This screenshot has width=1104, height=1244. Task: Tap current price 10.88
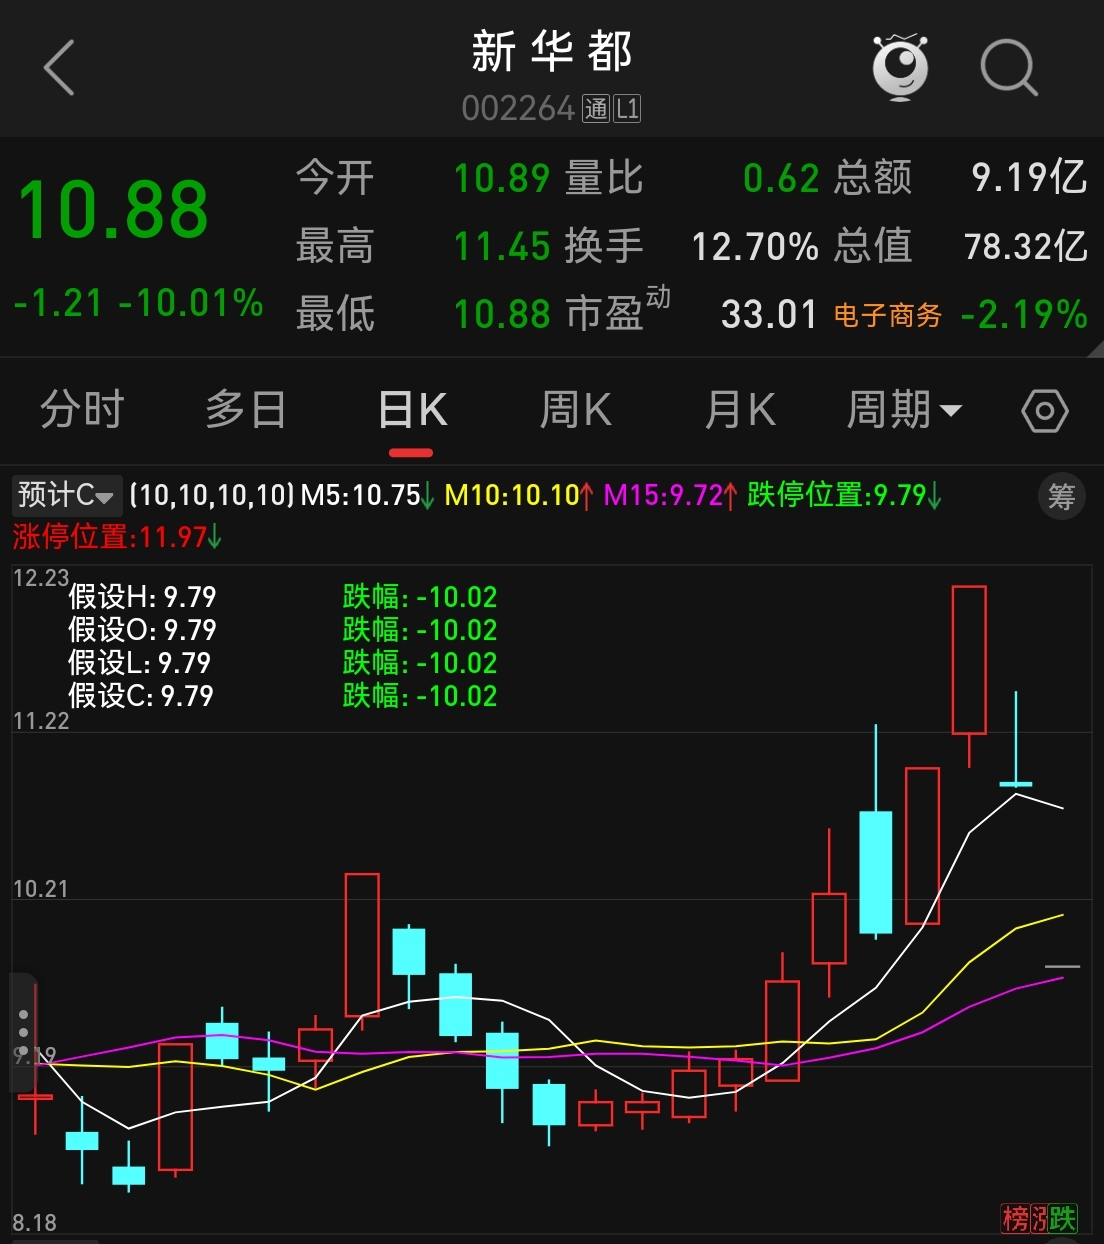click(x=113, y=210)
